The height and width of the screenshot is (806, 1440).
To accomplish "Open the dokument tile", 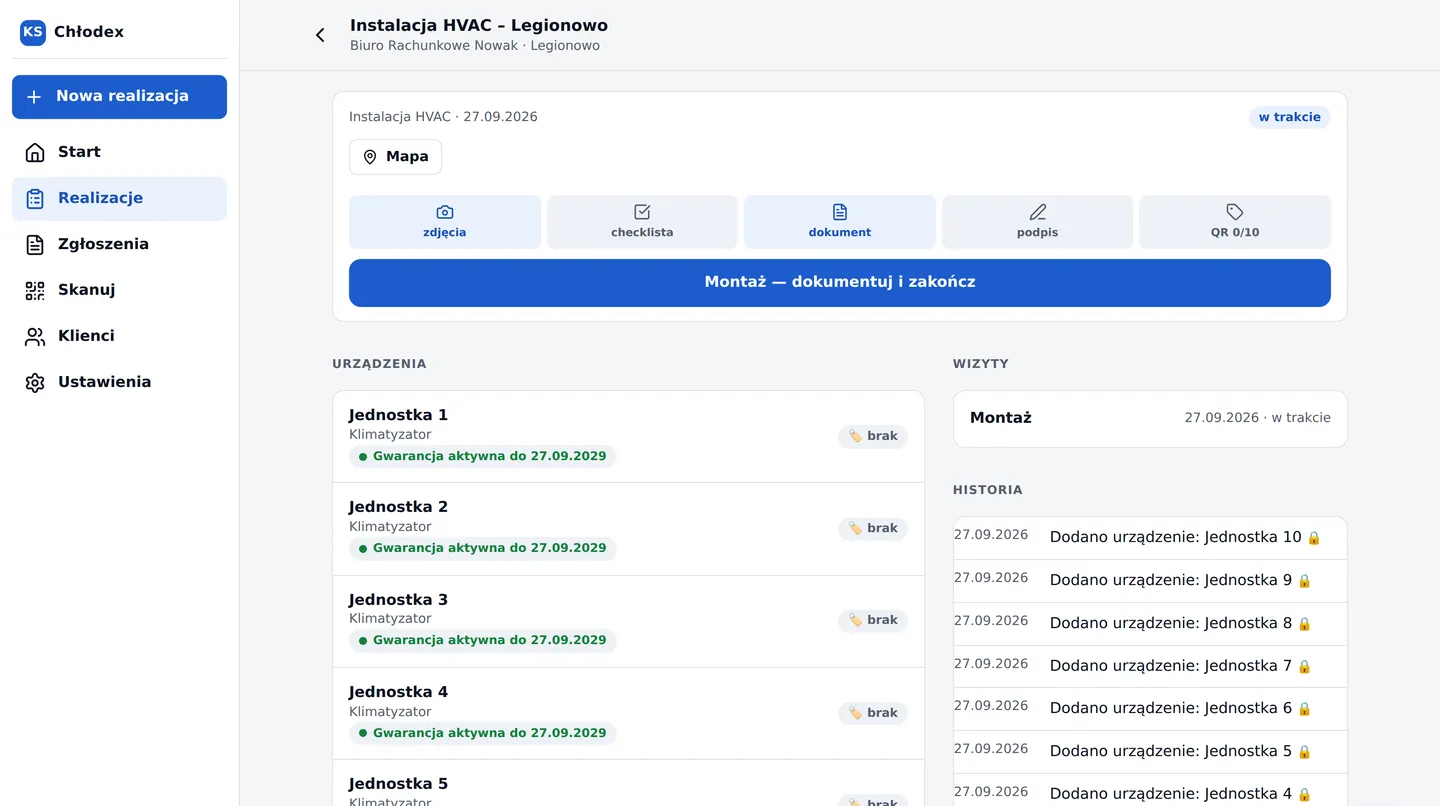I will pos(840,222).
